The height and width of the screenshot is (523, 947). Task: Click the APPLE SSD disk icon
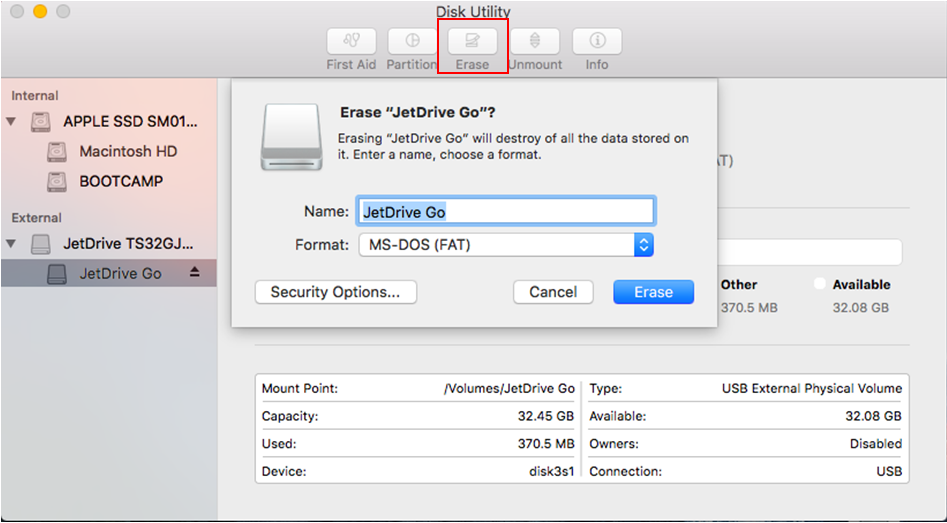tap(41, 123)
